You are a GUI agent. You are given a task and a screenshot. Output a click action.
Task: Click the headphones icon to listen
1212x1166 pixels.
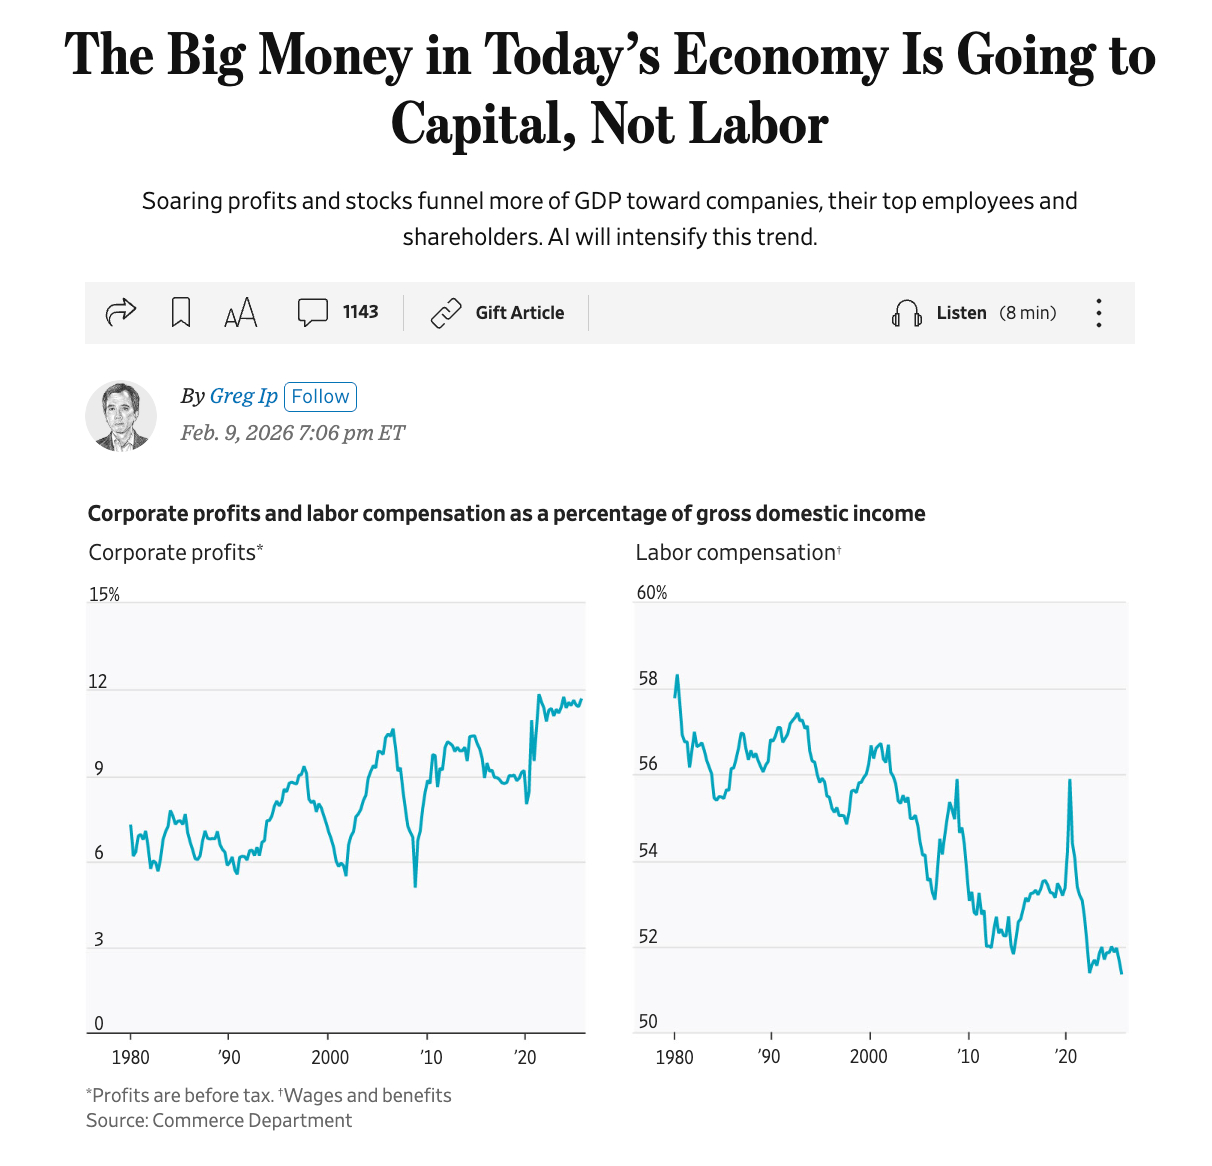[906, 314]
